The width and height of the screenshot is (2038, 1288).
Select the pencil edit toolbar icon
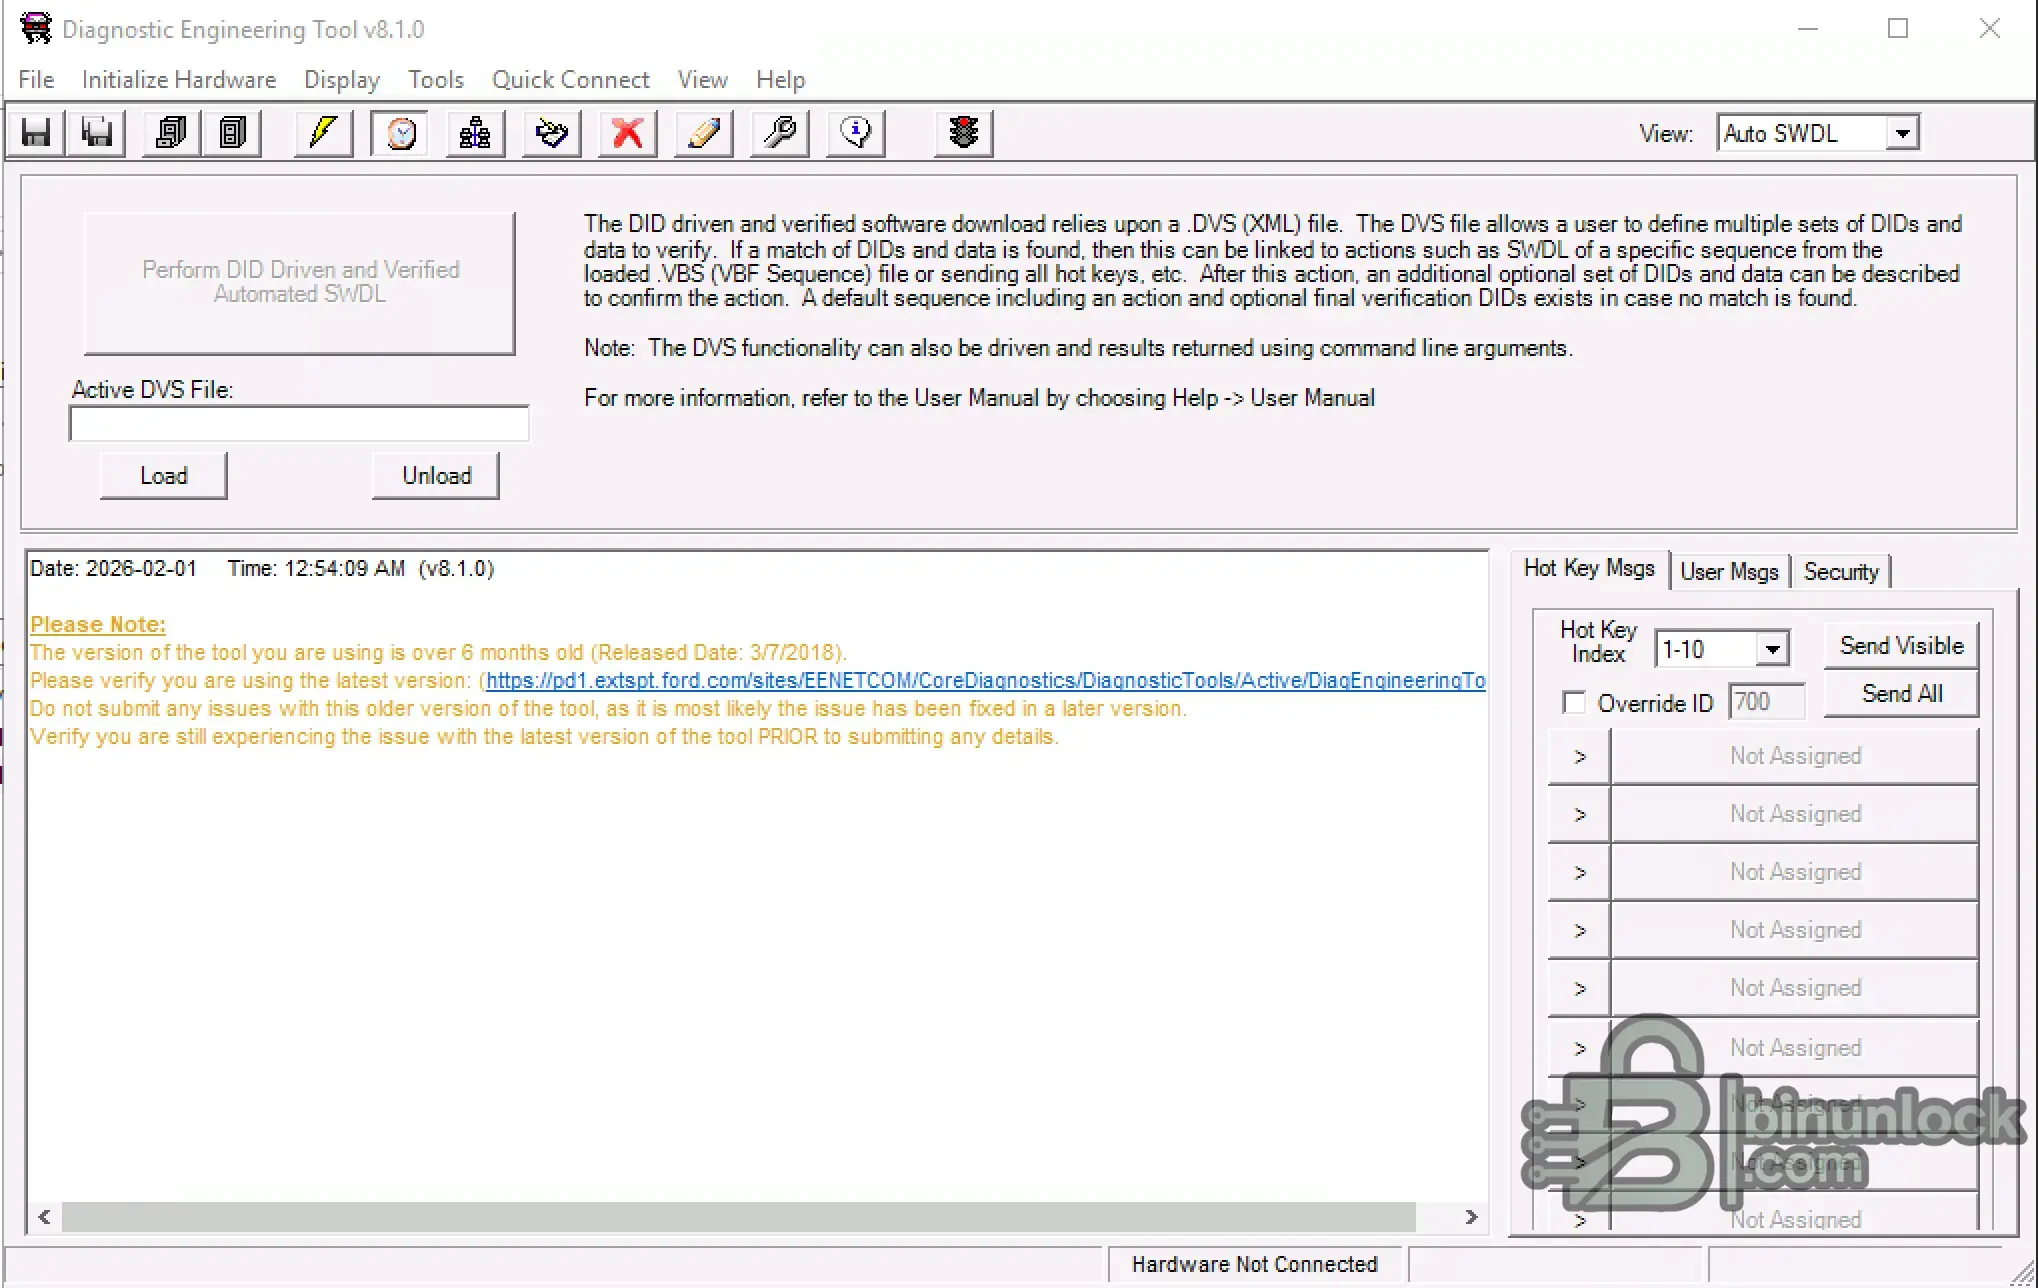pos(702,132)
